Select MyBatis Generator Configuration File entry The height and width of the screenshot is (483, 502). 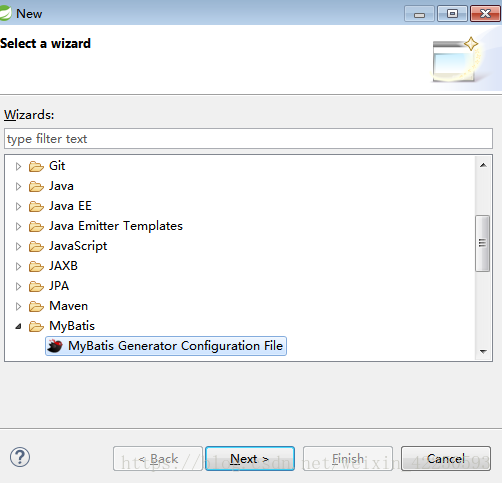166,346
